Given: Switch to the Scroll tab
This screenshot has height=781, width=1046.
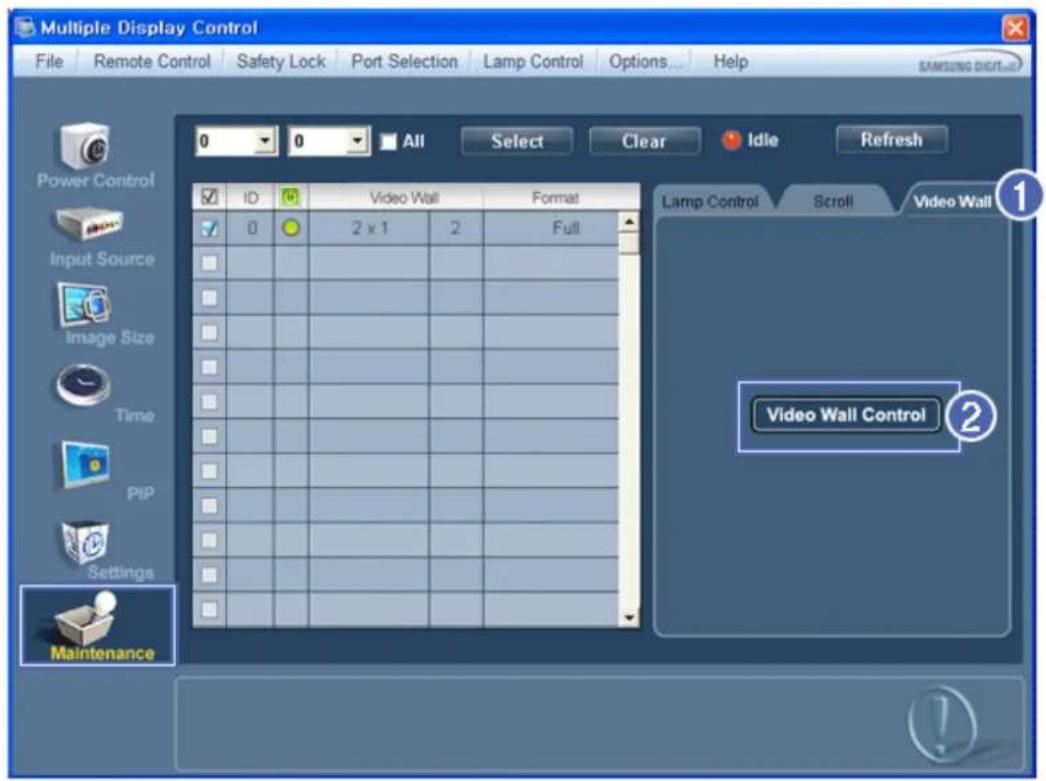Looking at the screenshot, I should [833, 201].
